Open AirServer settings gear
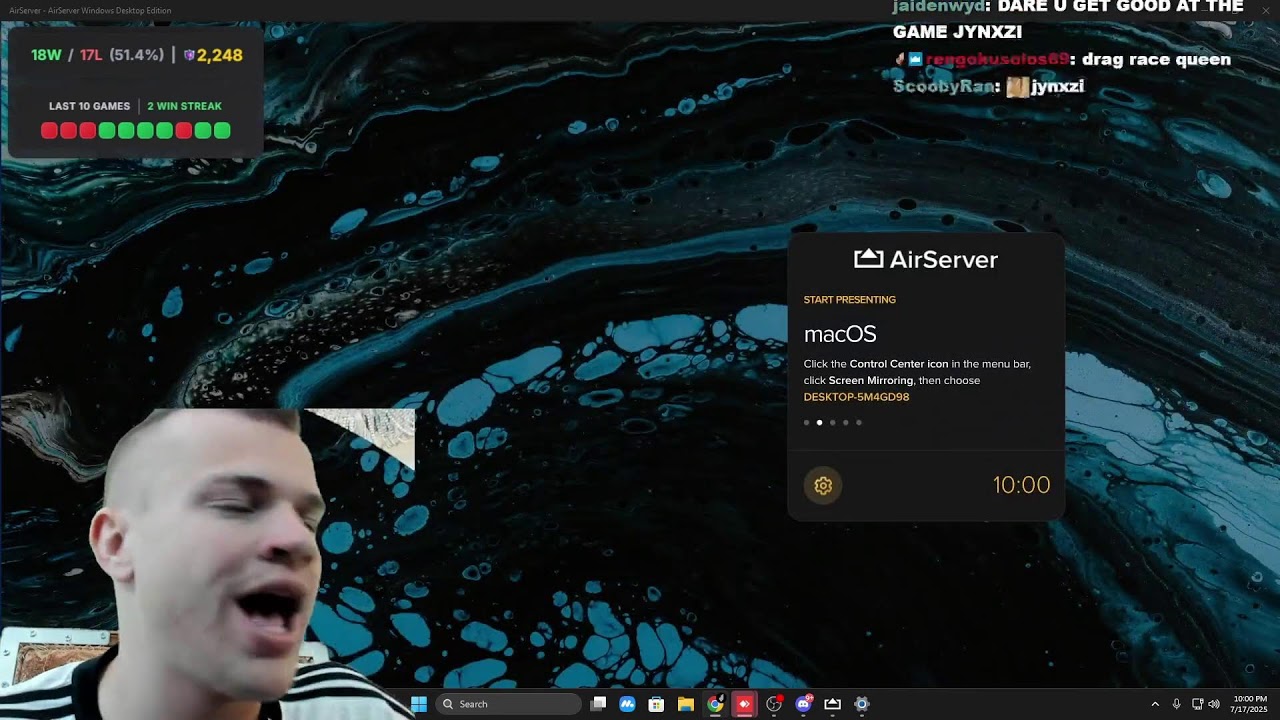 pyautogui.click(x=823, y=486)
